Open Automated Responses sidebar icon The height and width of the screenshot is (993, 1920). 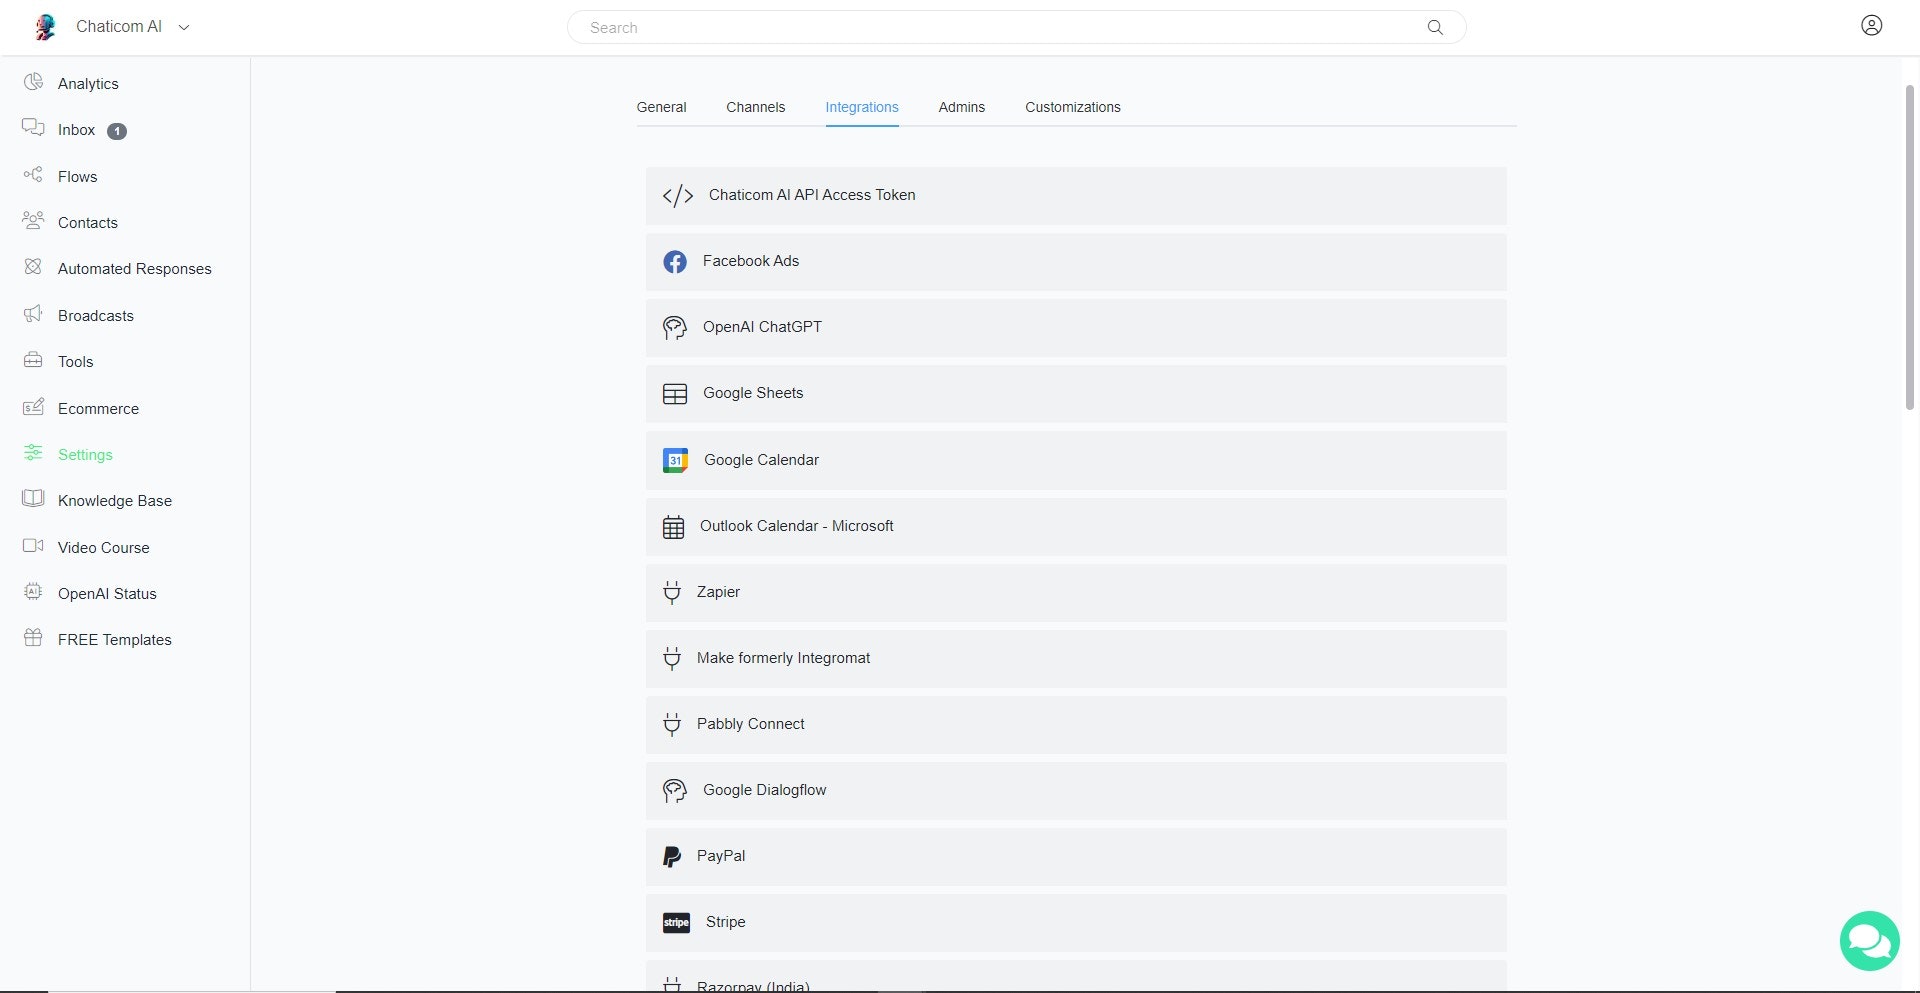coord(33,267)
